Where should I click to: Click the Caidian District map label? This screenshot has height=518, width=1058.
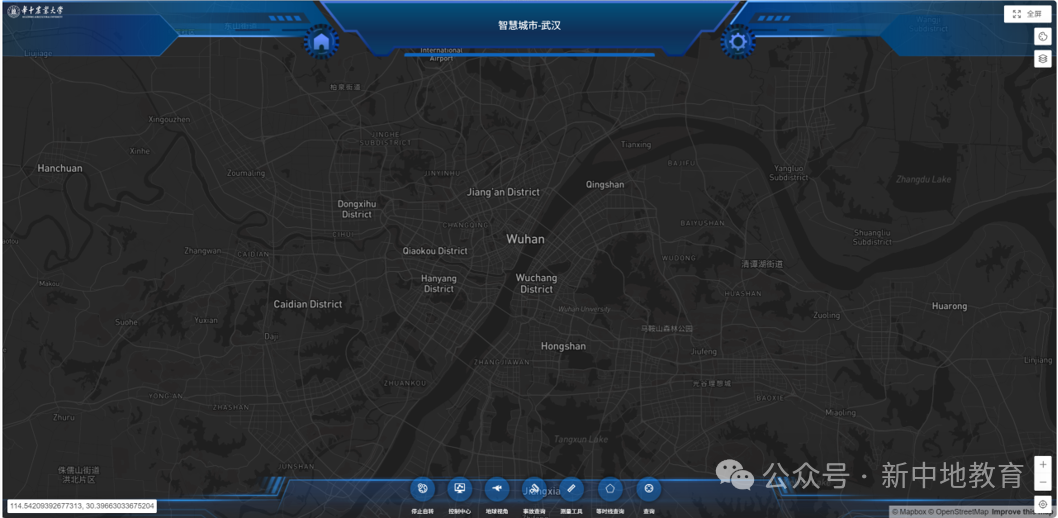coord(308,304)
